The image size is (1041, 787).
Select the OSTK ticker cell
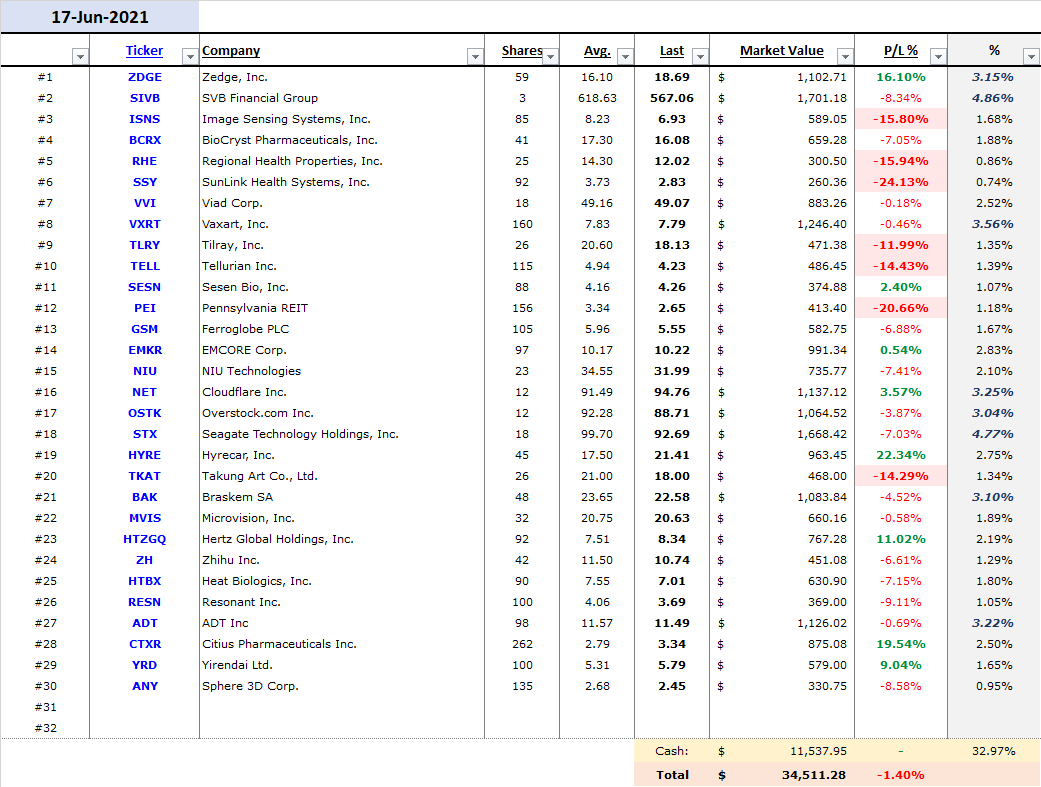click(x=145, y=413)
